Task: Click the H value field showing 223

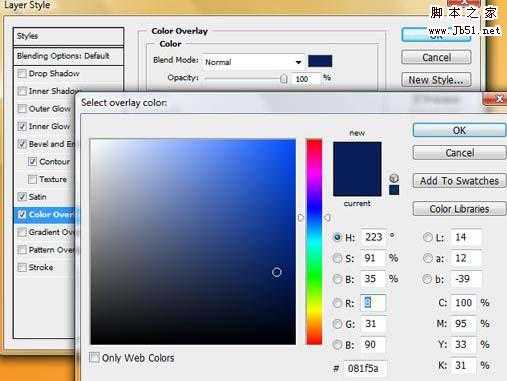Action: (x=374, y=237)
